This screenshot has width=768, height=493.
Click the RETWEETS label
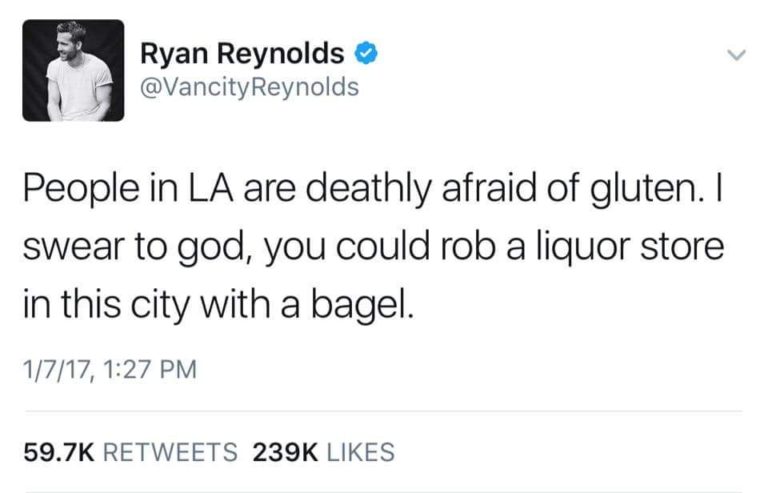point(171,452)
